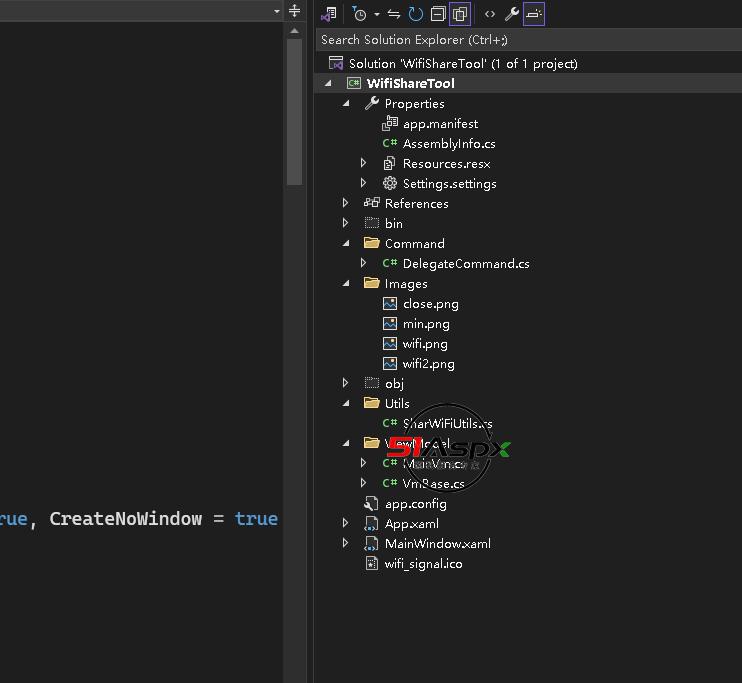This screenshot has width=742, height=683.
Task: Expand the References node
Action: coord(346,203)
